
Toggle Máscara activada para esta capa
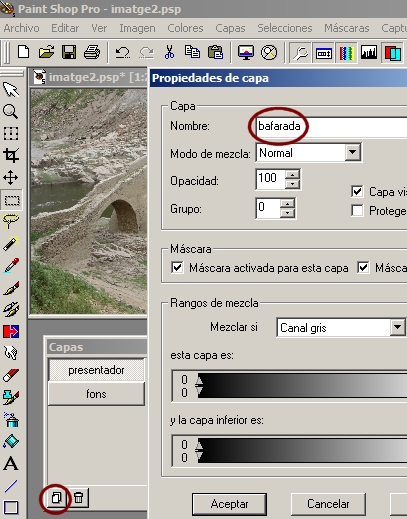point(177,268)
